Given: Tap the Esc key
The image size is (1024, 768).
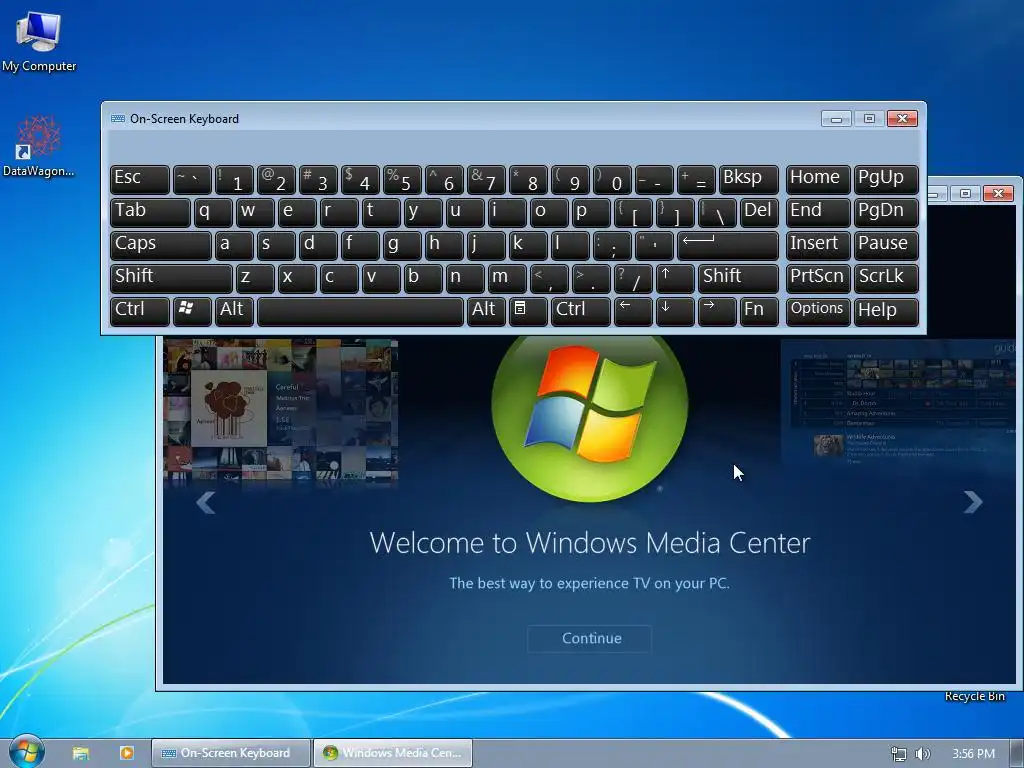Looking at the screenshot, I should pyautogui.click(x=140, y=180).
